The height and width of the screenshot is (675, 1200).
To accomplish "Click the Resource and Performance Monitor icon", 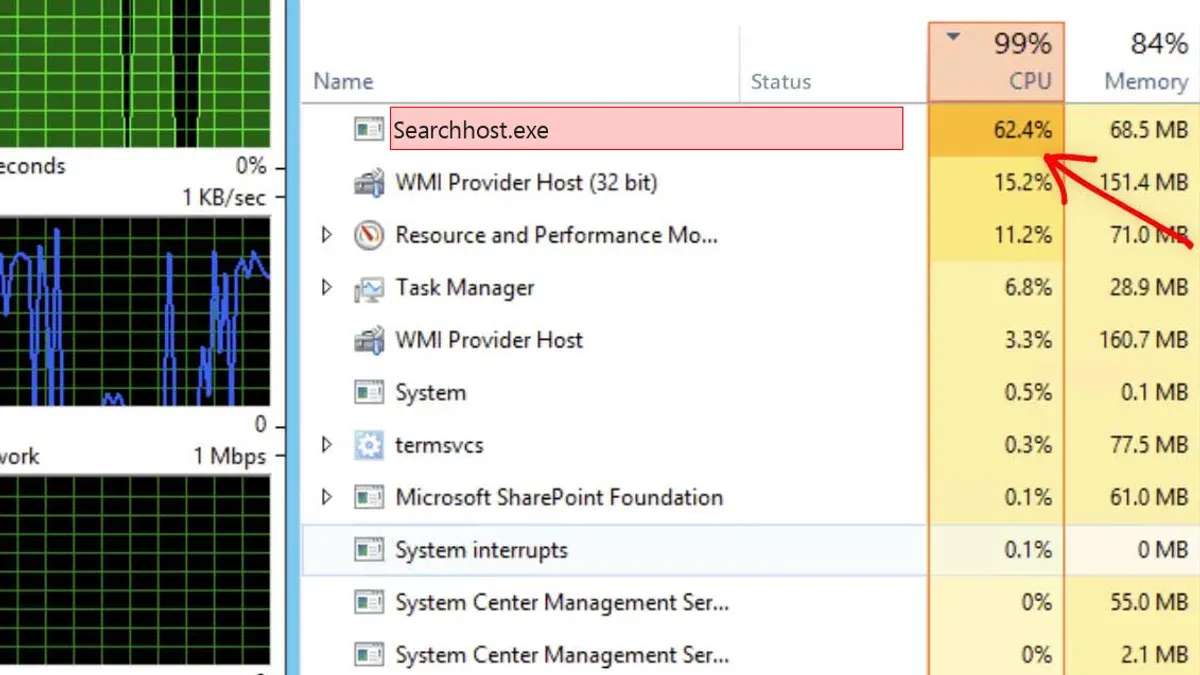I will [369, 236].
